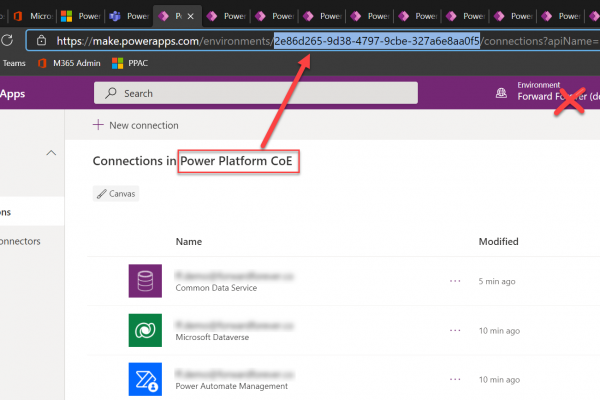The image size is (600, 400).
Task: Open the PPAC bookmark
Action: click(130, 63)
